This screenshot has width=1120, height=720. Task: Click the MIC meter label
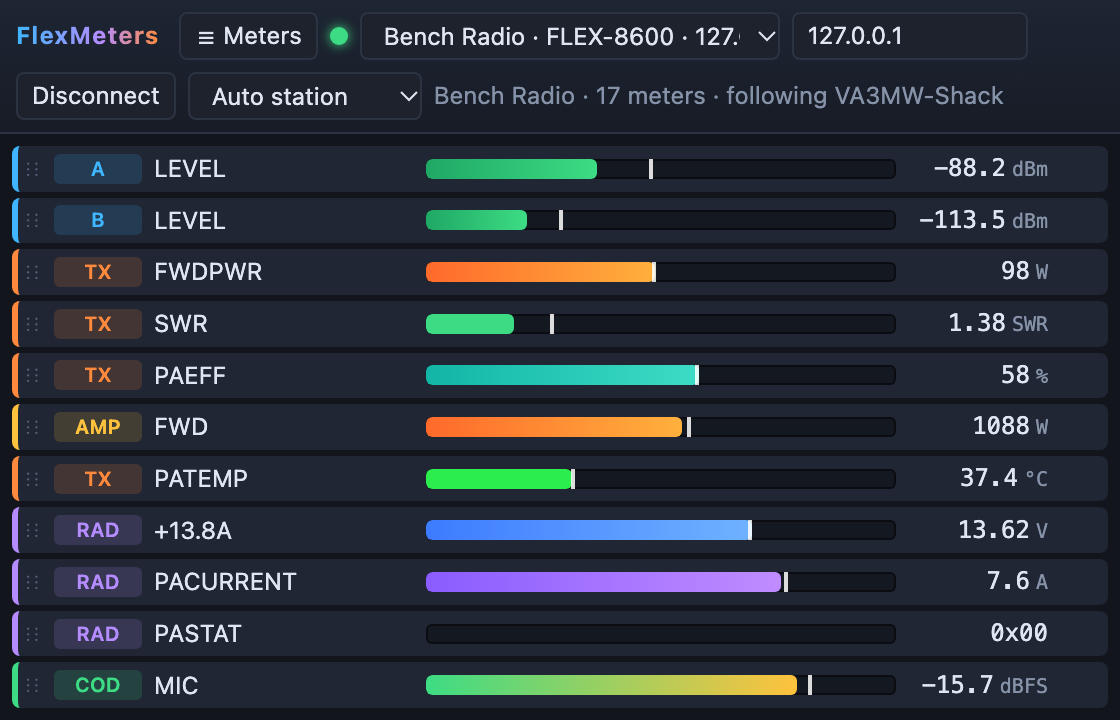tap(176, 685)
